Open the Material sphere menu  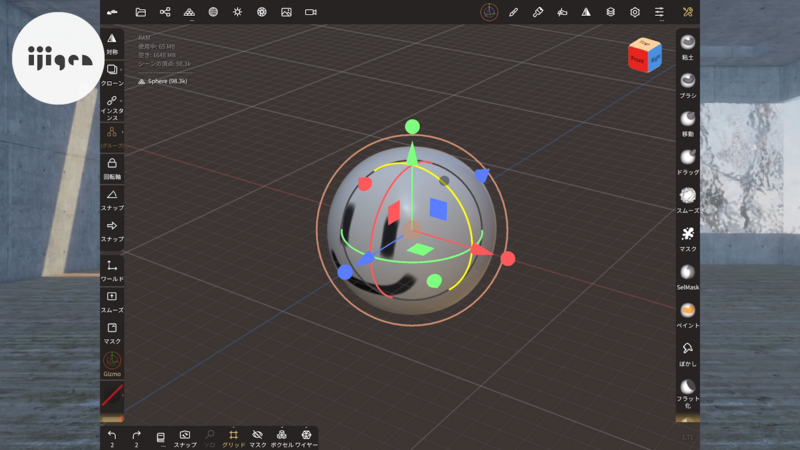(213, 12)
